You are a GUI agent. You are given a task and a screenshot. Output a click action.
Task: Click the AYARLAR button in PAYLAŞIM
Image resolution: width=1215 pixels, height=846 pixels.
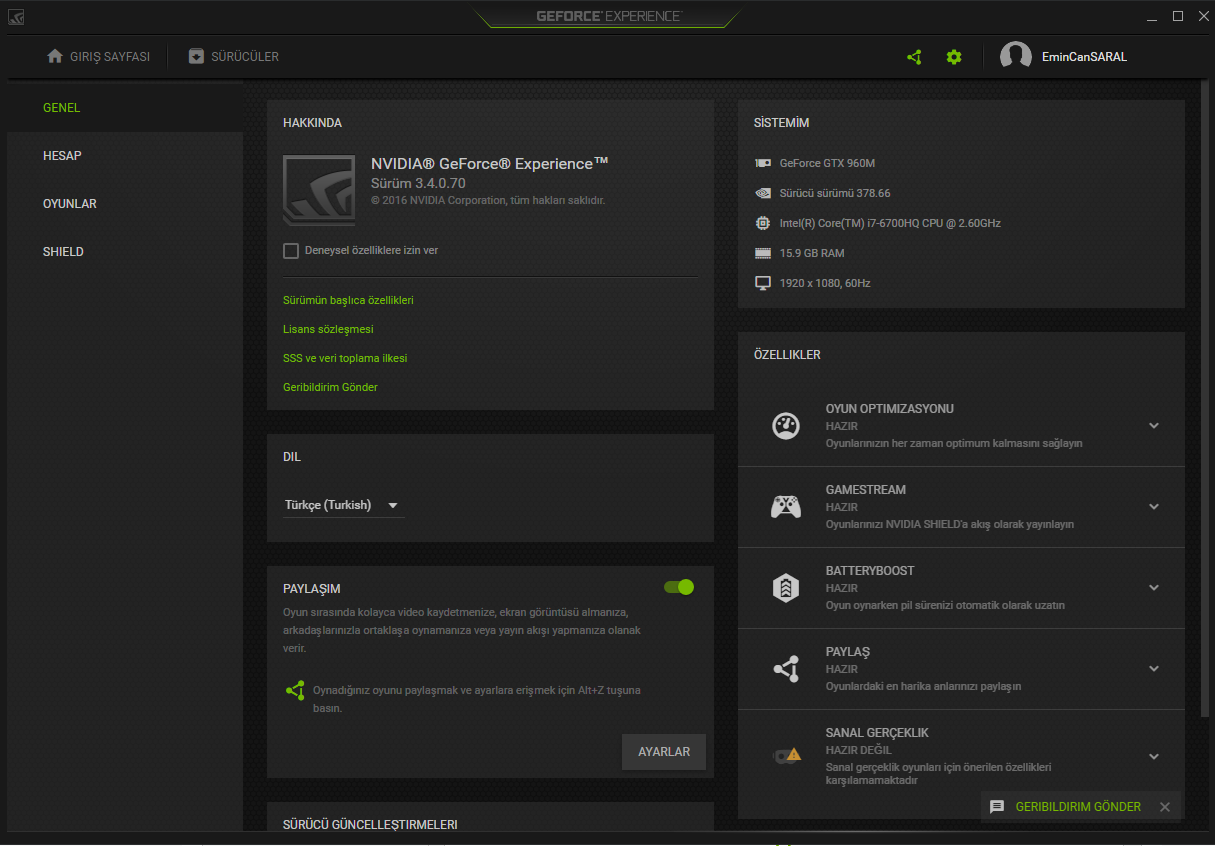[664, 752]
